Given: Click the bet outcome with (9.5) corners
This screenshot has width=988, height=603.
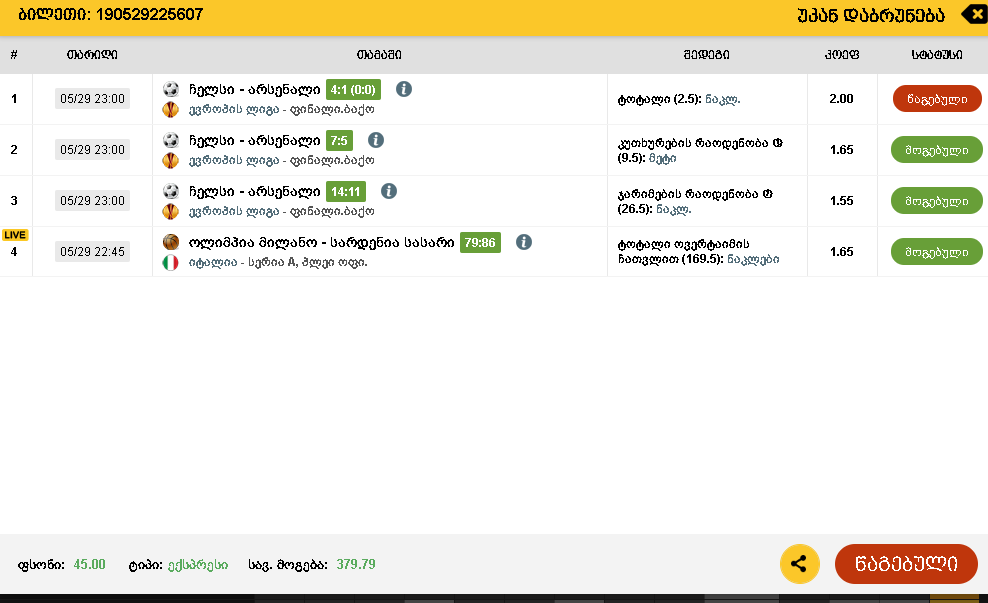Looking at the screenshot, I should [700, 151].
